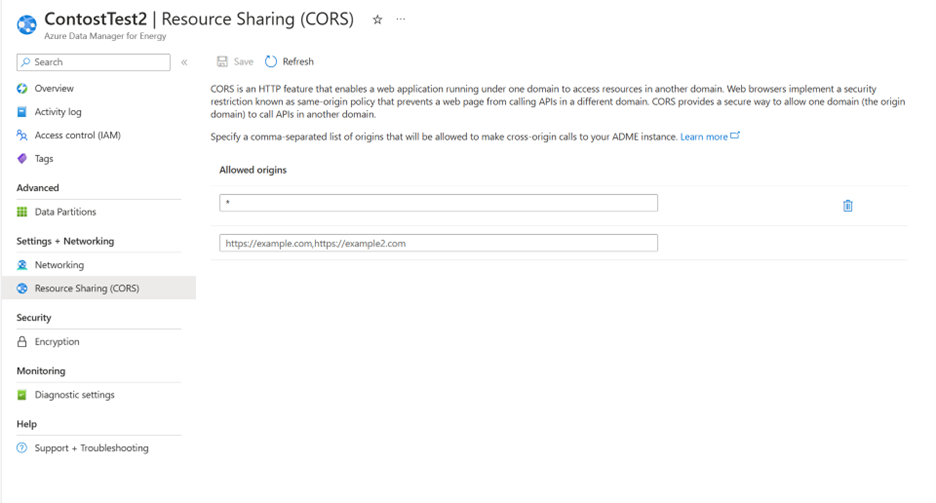Viewport: 936px width, 503px height.
Task: Open the Activity log page
Action: click(x=57, y=112)
